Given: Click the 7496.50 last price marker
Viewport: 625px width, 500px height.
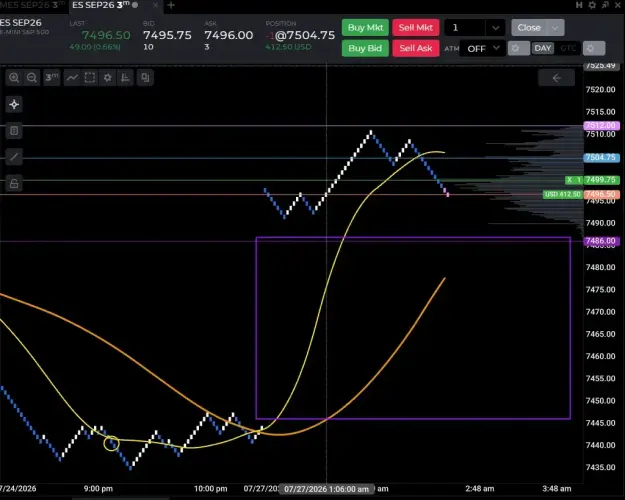Looking at the screenshot, I should tap(601, 195).
